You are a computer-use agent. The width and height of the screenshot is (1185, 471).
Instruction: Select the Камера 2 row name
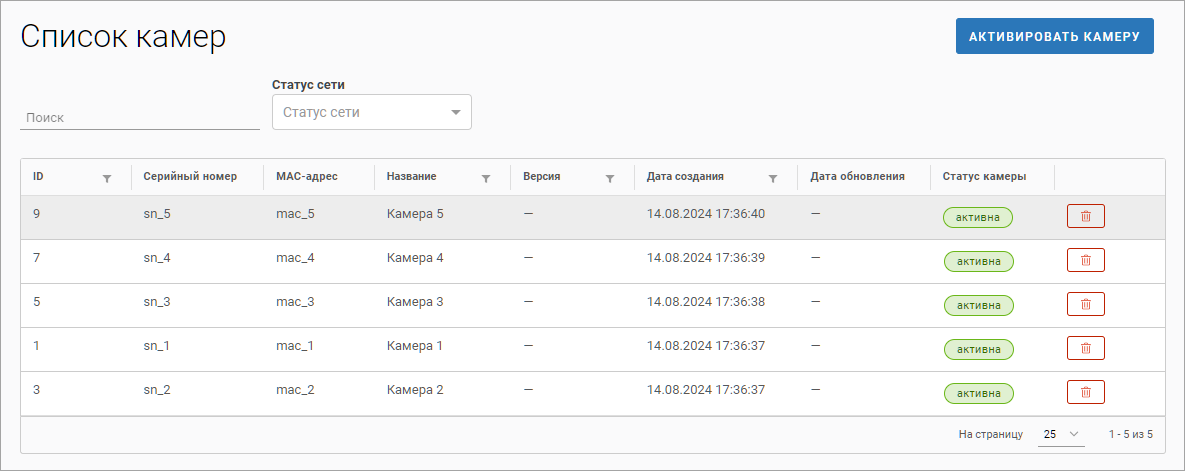click(x=415, y=390)
